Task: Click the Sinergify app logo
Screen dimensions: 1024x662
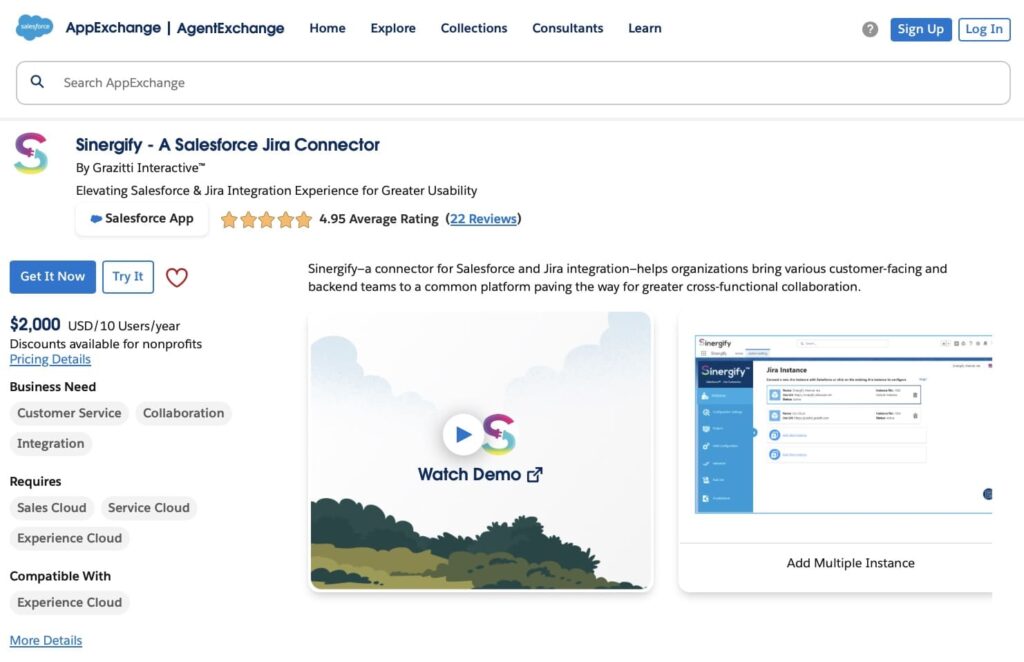Action: tap(31, 153)
